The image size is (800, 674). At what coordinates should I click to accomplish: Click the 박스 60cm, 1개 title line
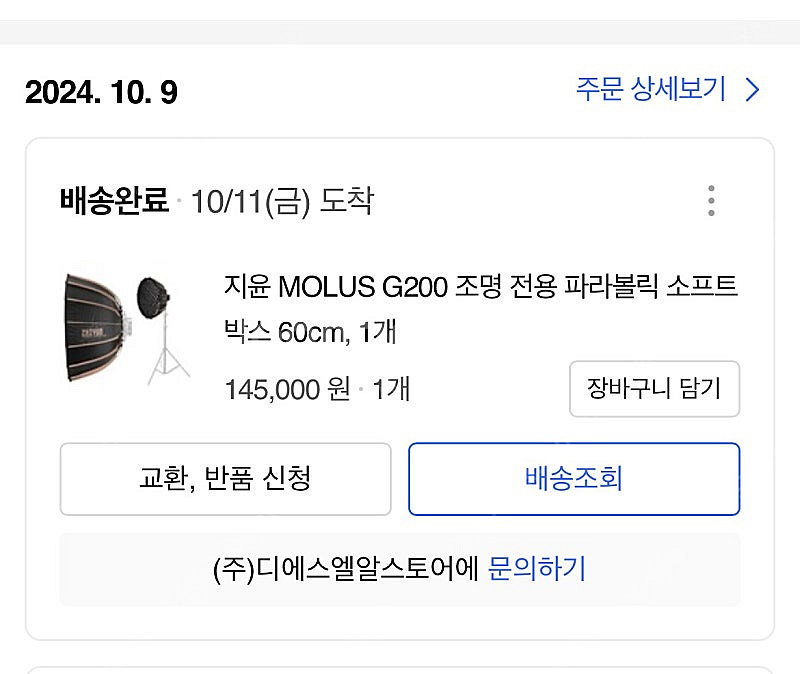pos(310,331)
